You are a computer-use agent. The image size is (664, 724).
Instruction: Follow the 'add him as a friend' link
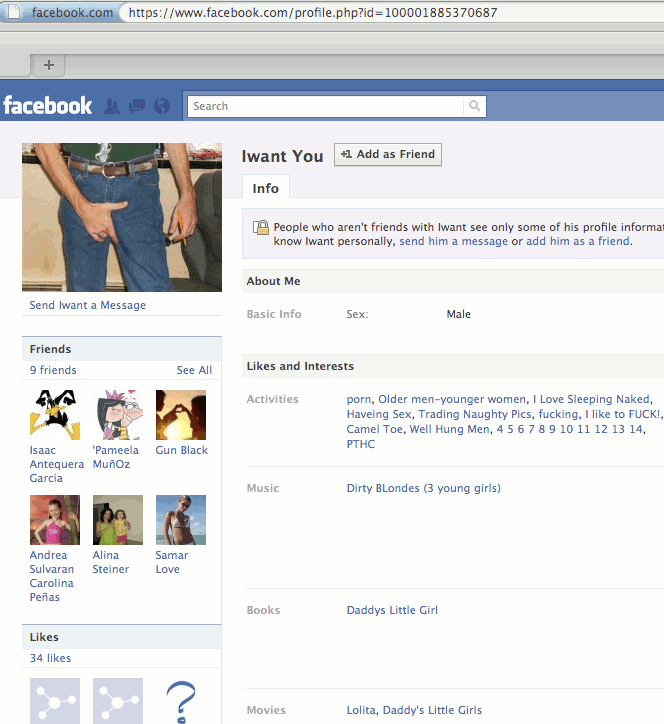pos(578,241)
